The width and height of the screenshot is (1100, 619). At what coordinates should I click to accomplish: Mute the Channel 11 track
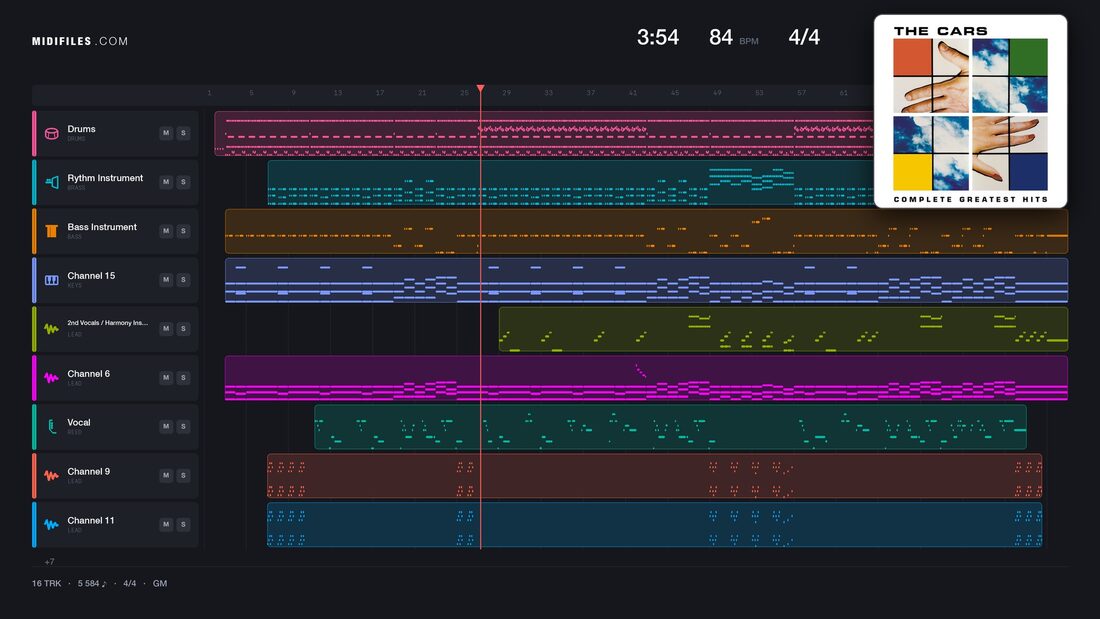pyautogui.click(x=166, y=524)
